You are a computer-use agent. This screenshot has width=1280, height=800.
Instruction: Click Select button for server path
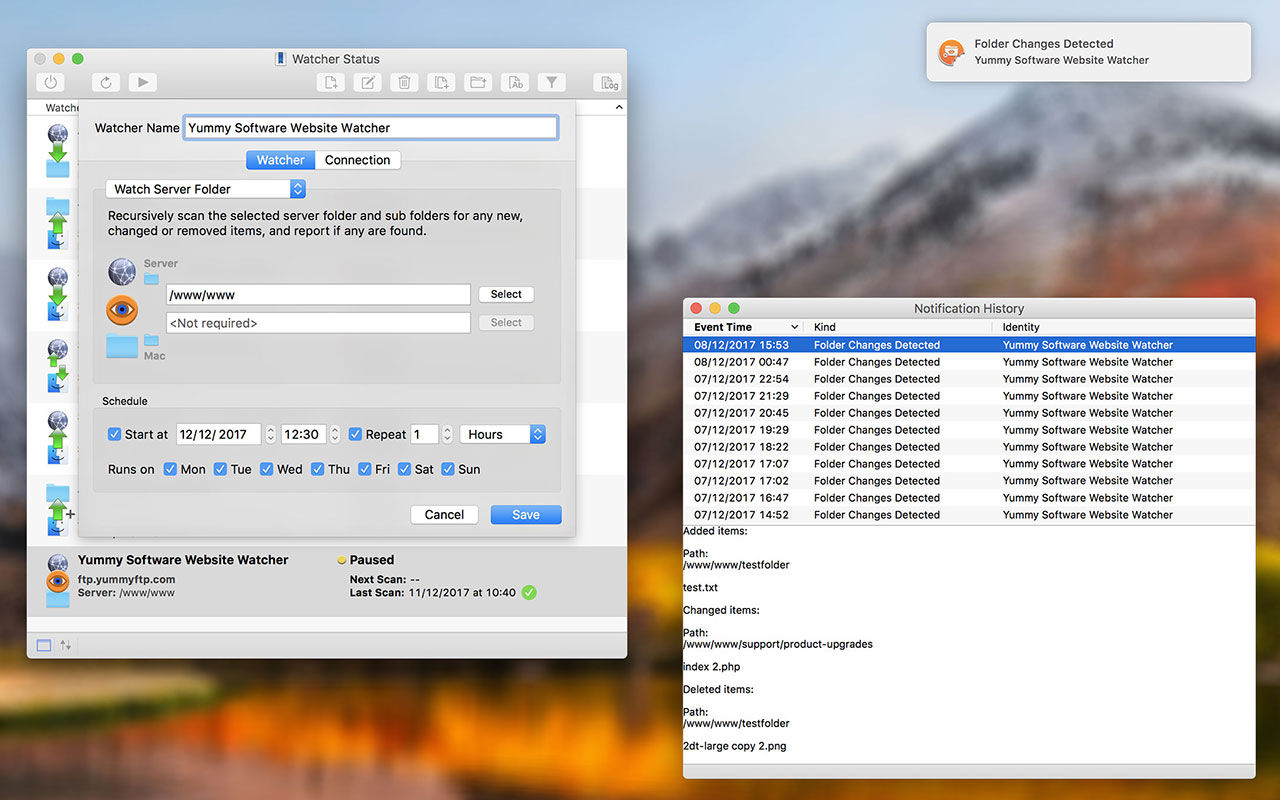coord(506,294)
